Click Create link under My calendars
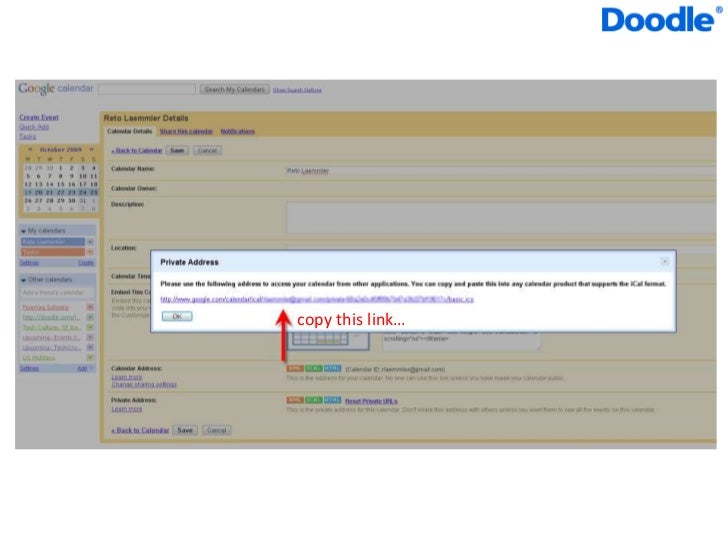Viewport: 728px width, 546px height. 86,263
